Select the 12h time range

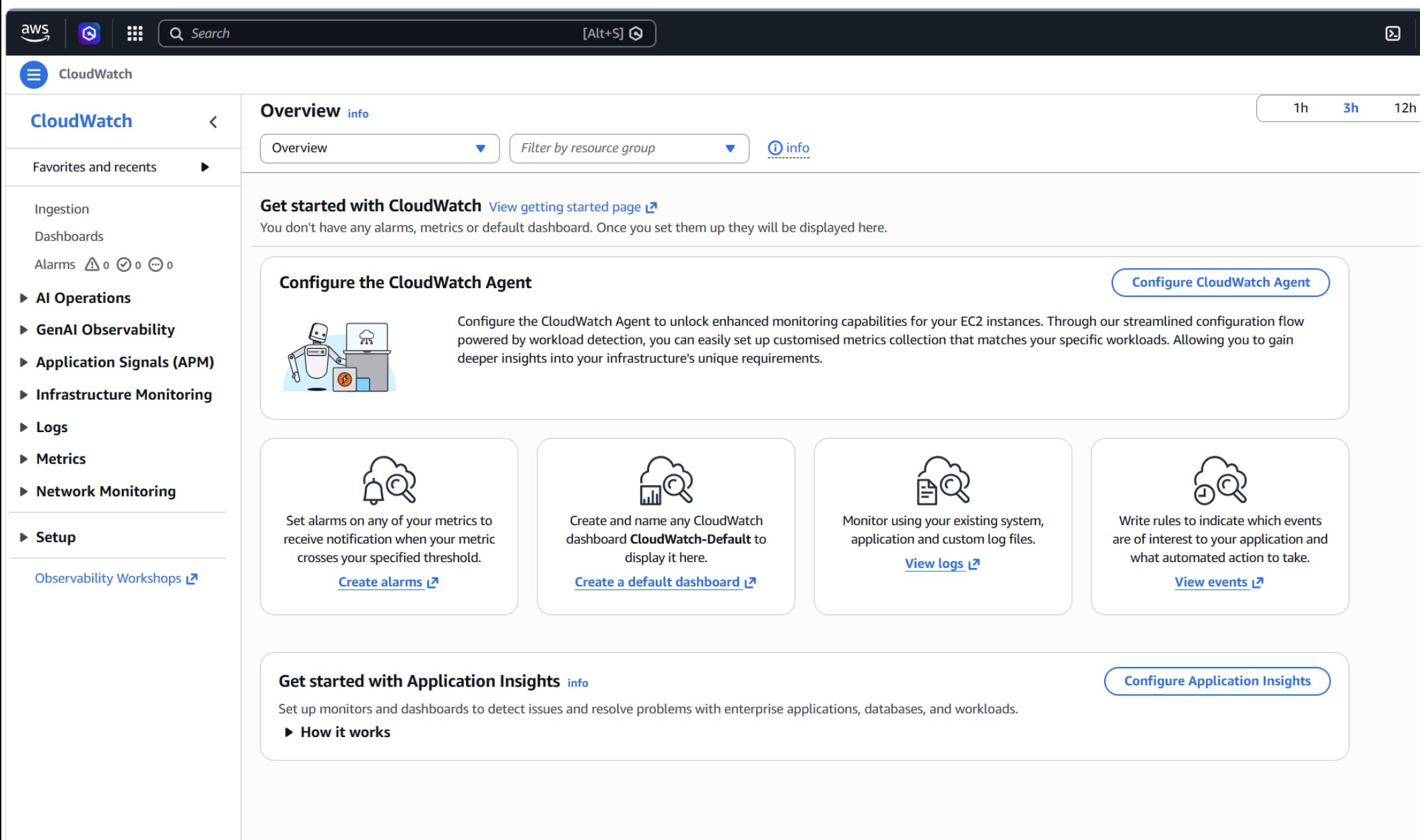point(1405,108)
